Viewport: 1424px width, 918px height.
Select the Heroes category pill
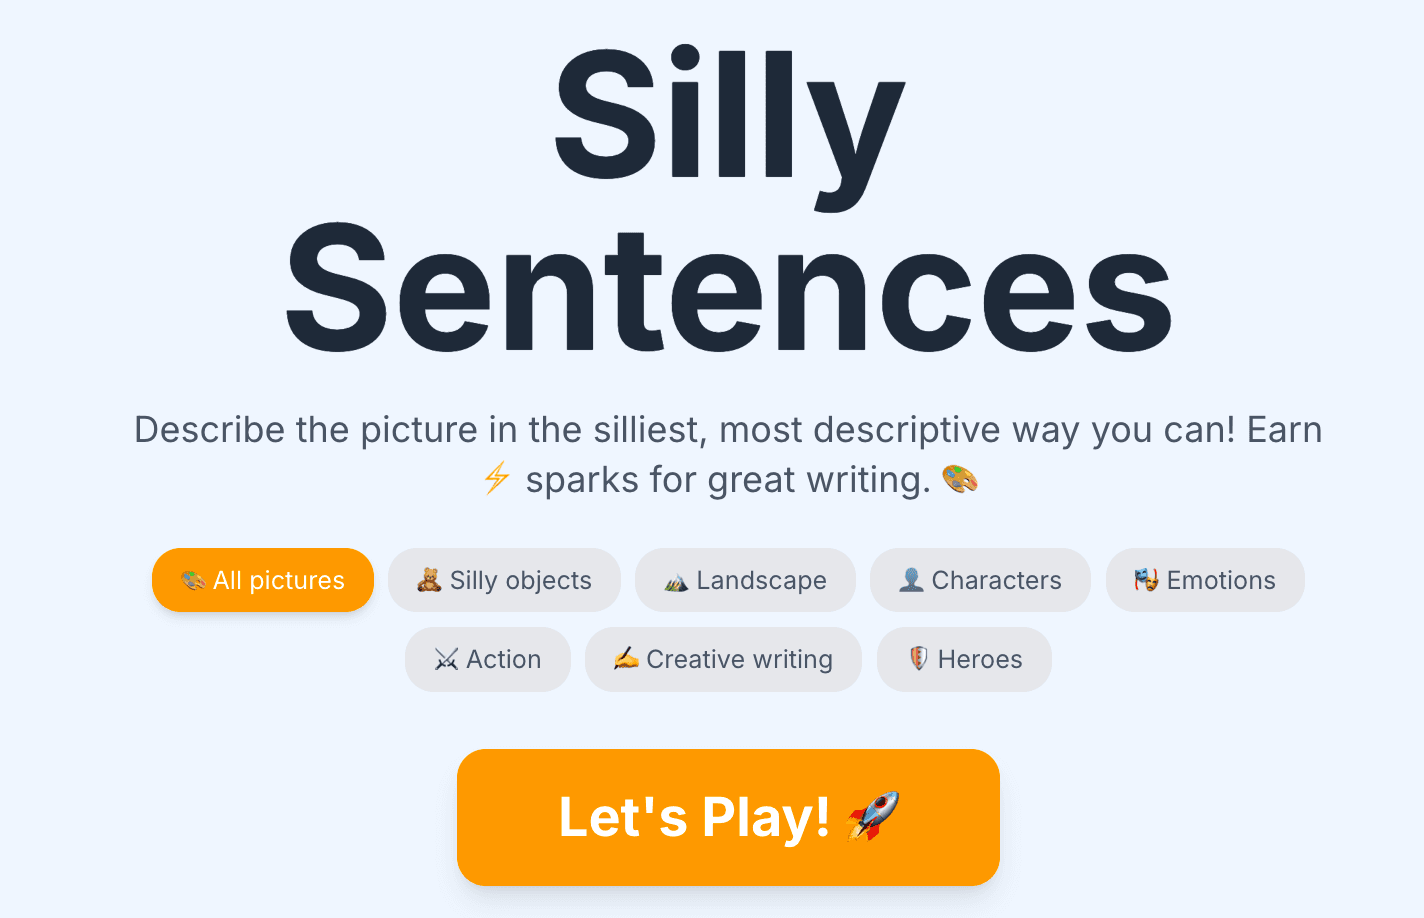[x=963, y=659]
